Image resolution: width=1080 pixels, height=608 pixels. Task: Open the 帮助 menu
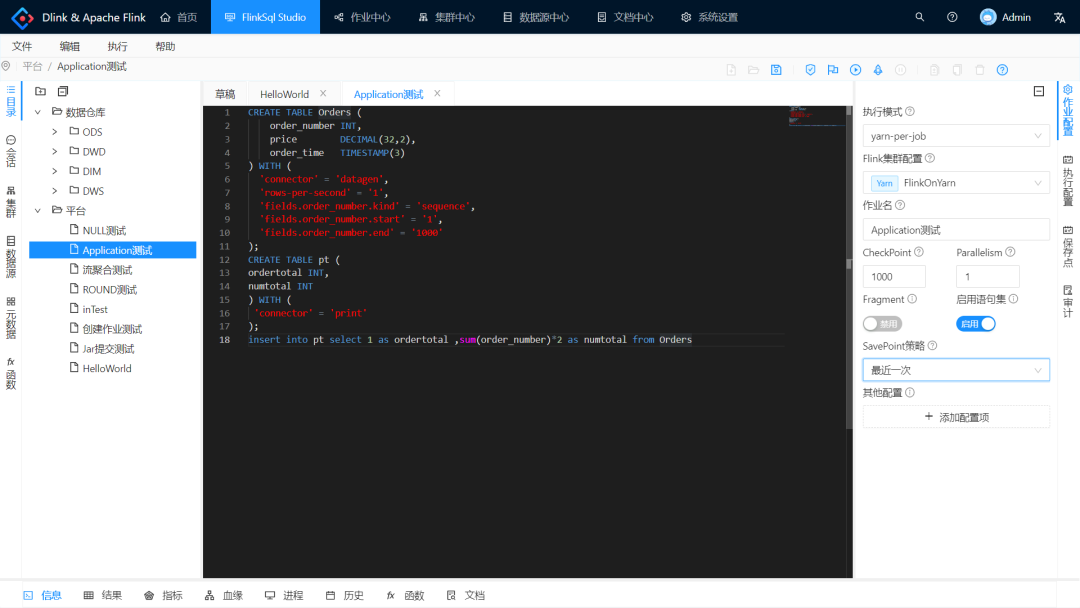pyautogui.click(x=165, y=46)
